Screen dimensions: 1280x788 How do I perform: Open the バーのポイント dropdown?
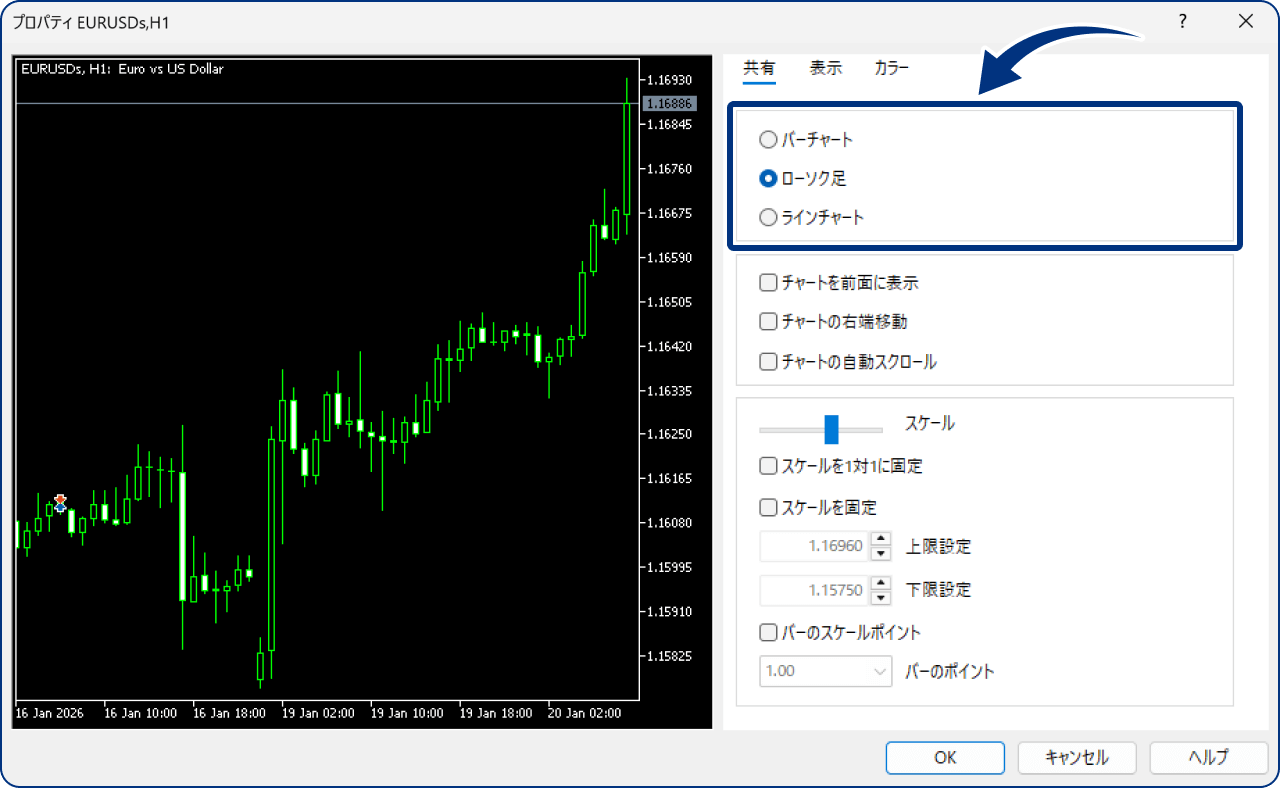pos(826,671)
